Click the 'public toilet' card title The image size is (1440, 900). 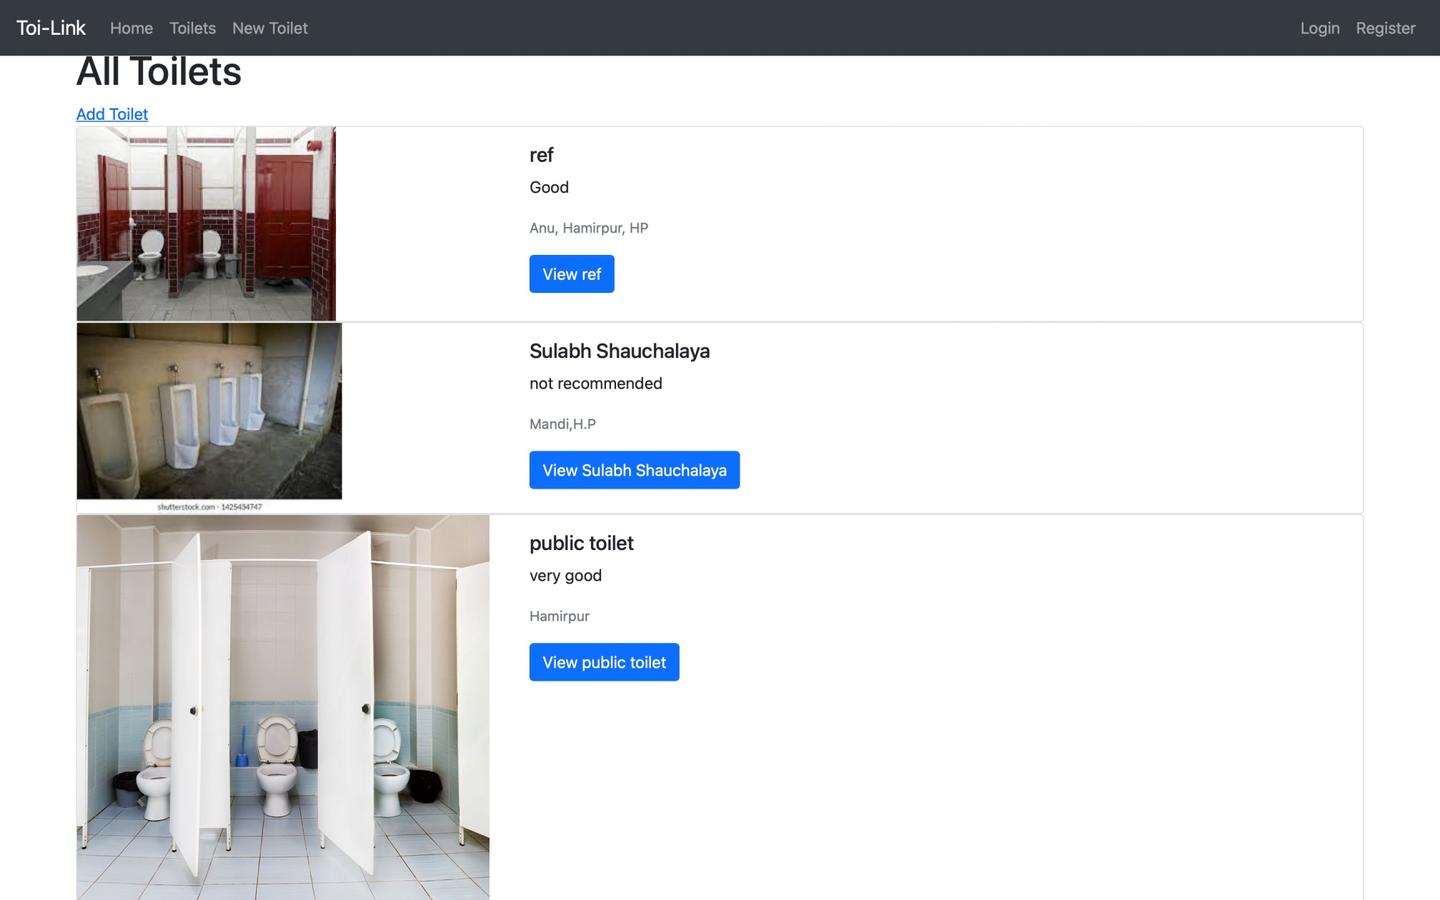point(581,543)
